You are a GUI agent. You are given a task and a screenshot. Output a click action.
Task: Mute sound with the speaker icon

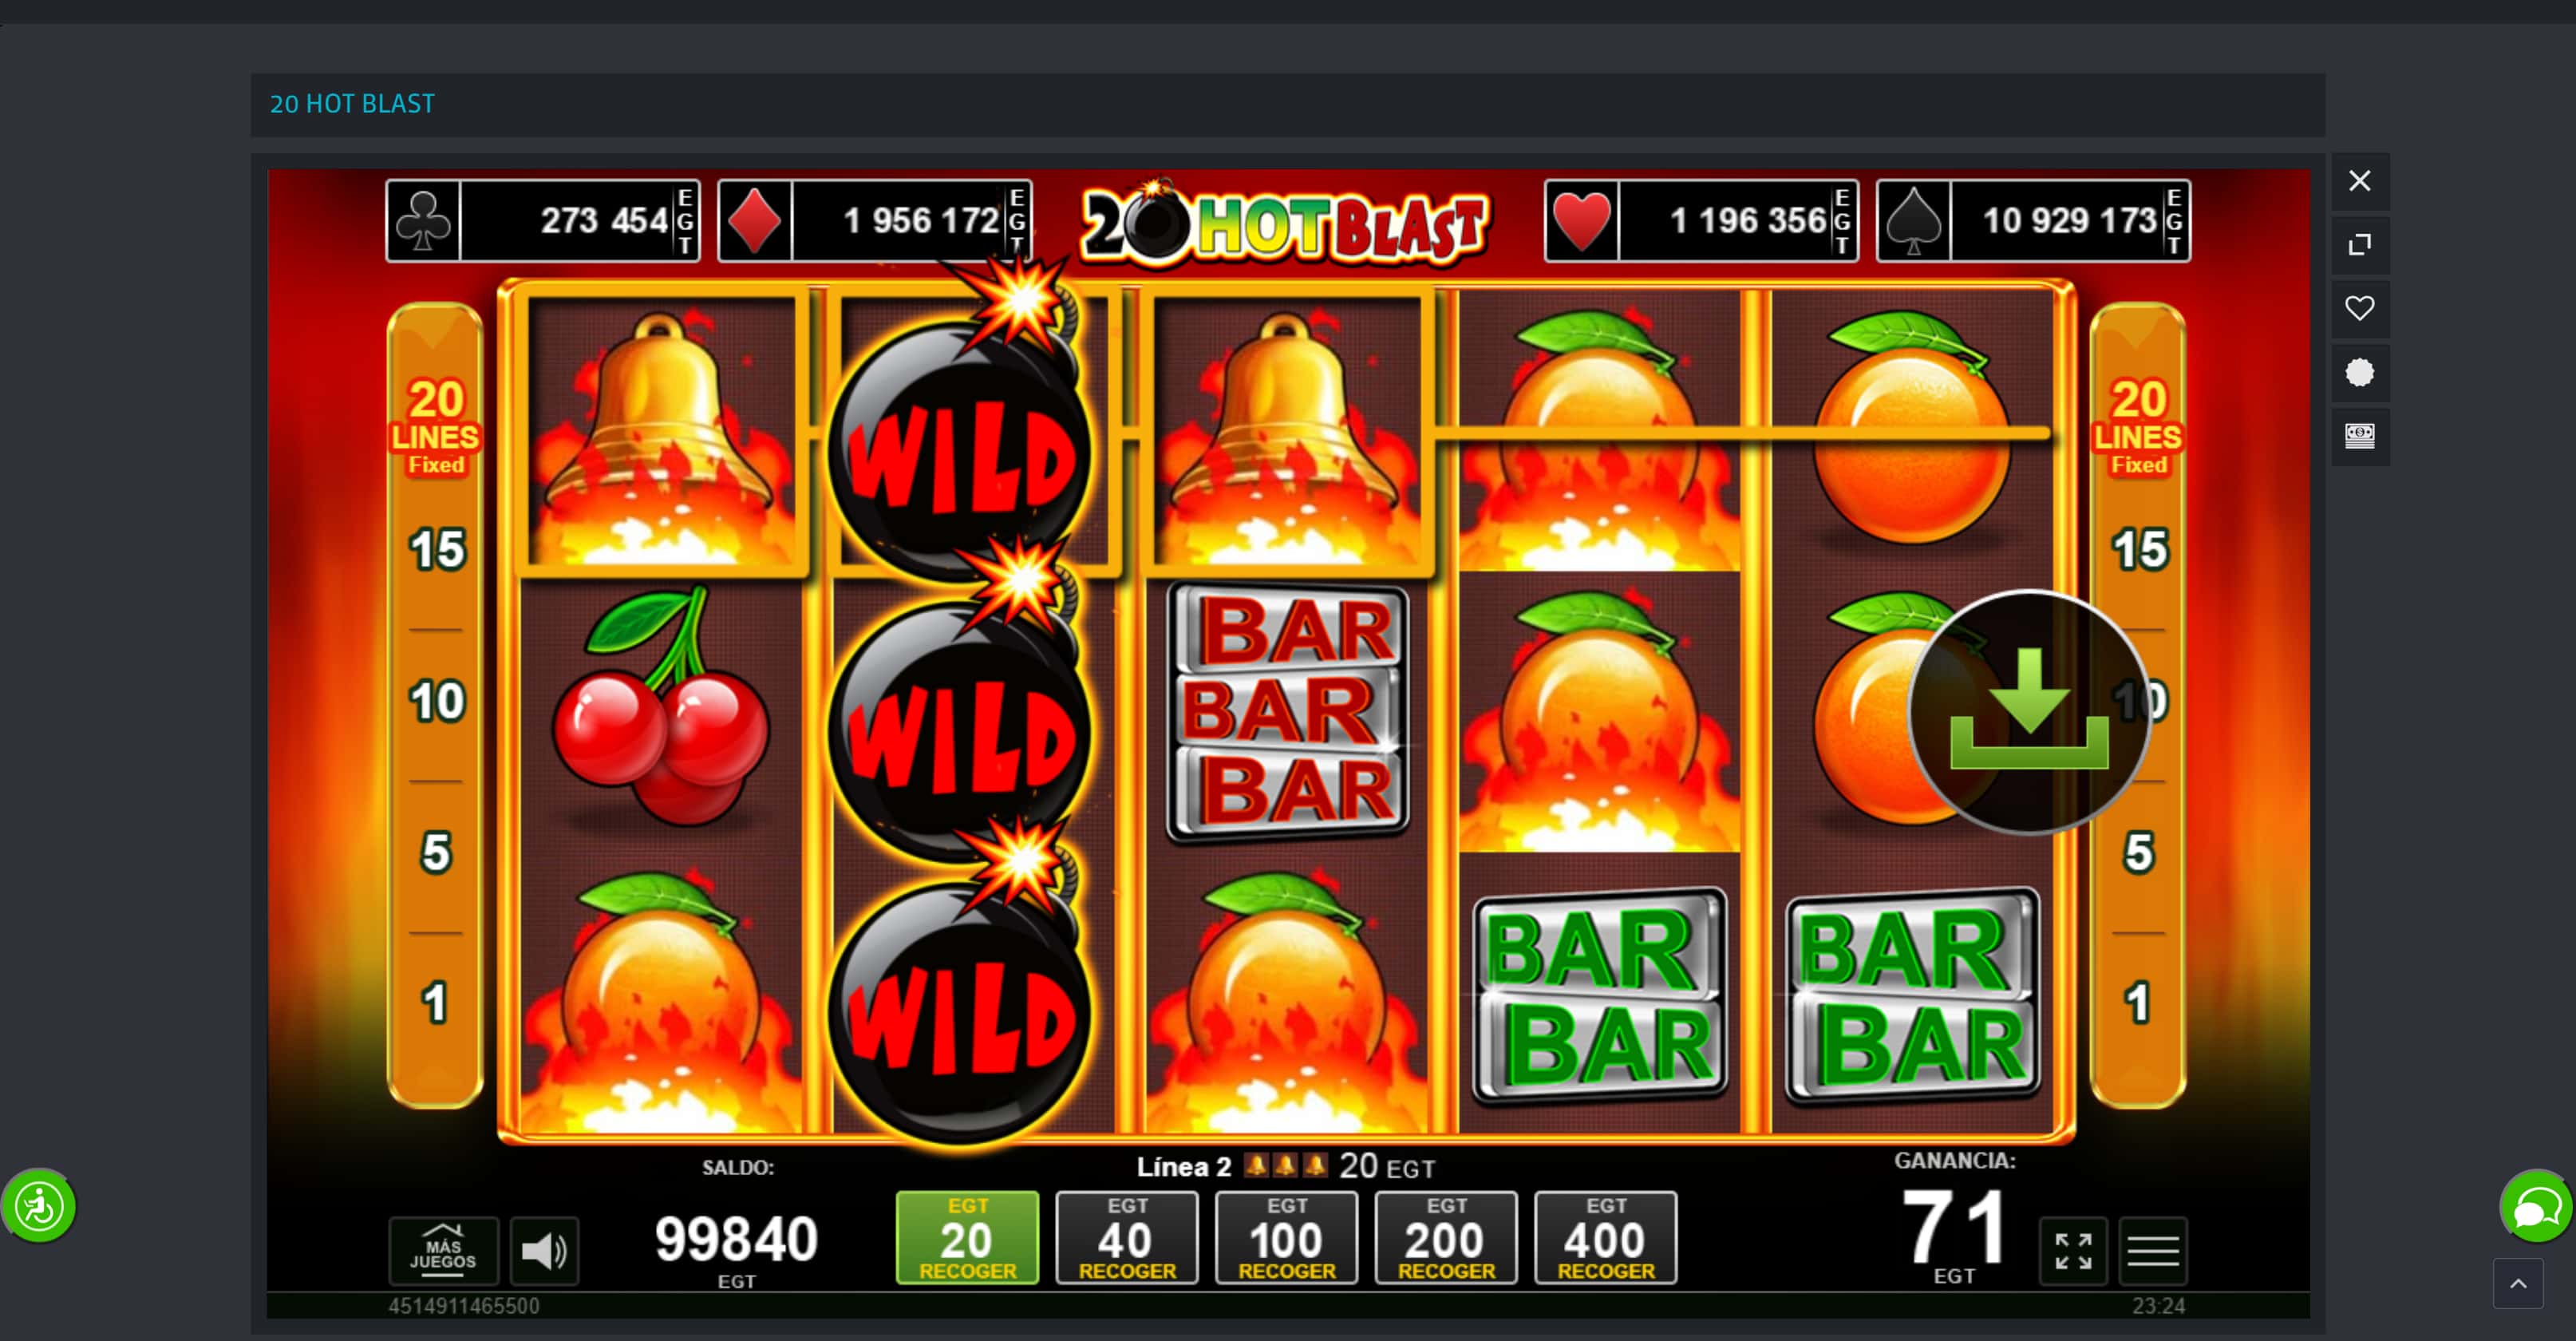[544, 1250]
